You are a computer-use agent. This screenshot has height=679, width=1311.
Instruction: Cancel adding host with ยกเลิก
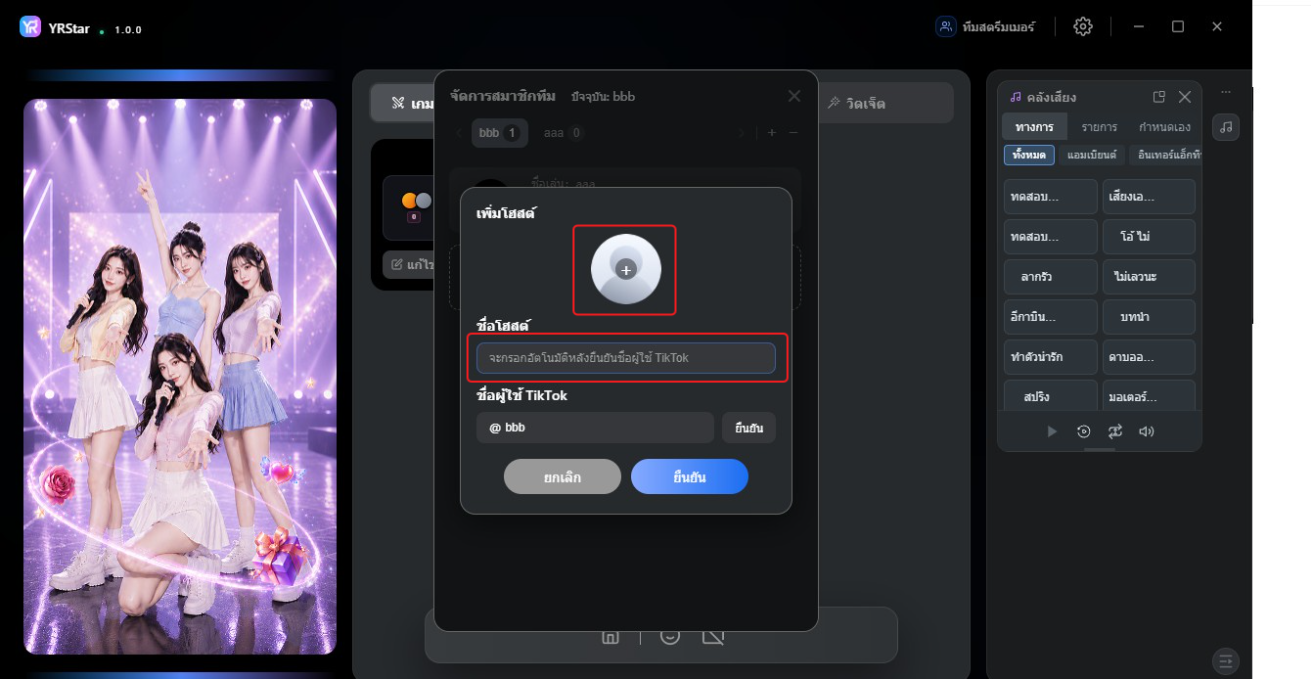pos(562,477)
